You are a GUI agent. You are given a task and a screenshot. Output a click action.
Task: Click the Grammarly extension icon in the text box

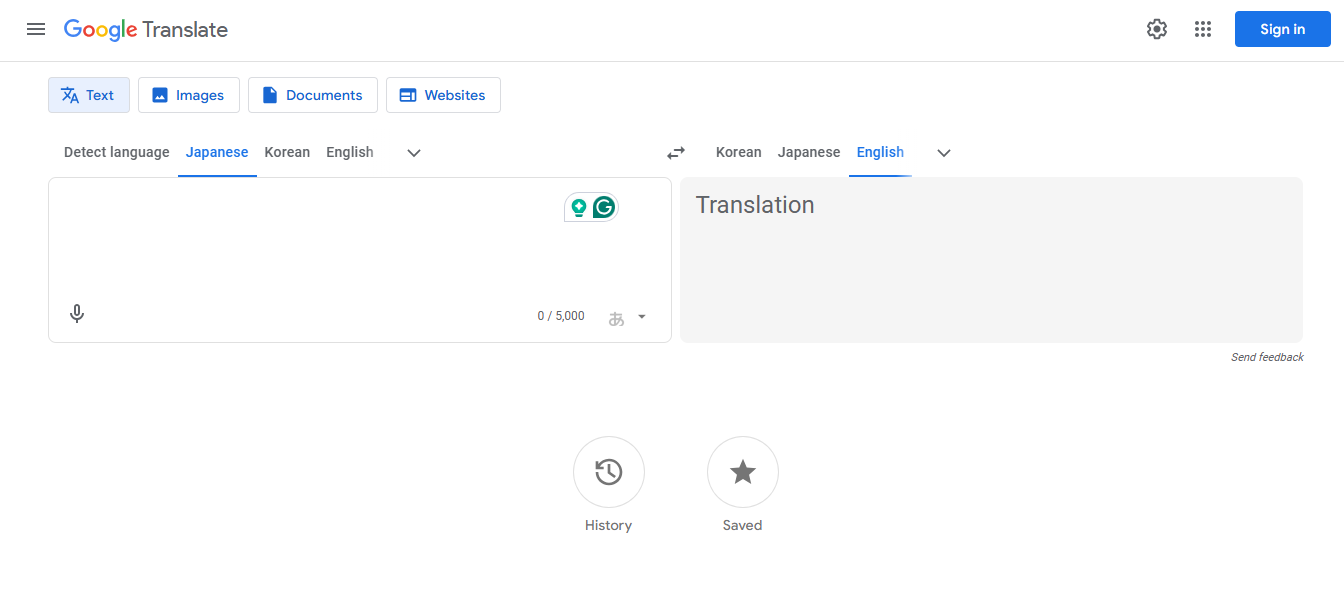[603, 206]
